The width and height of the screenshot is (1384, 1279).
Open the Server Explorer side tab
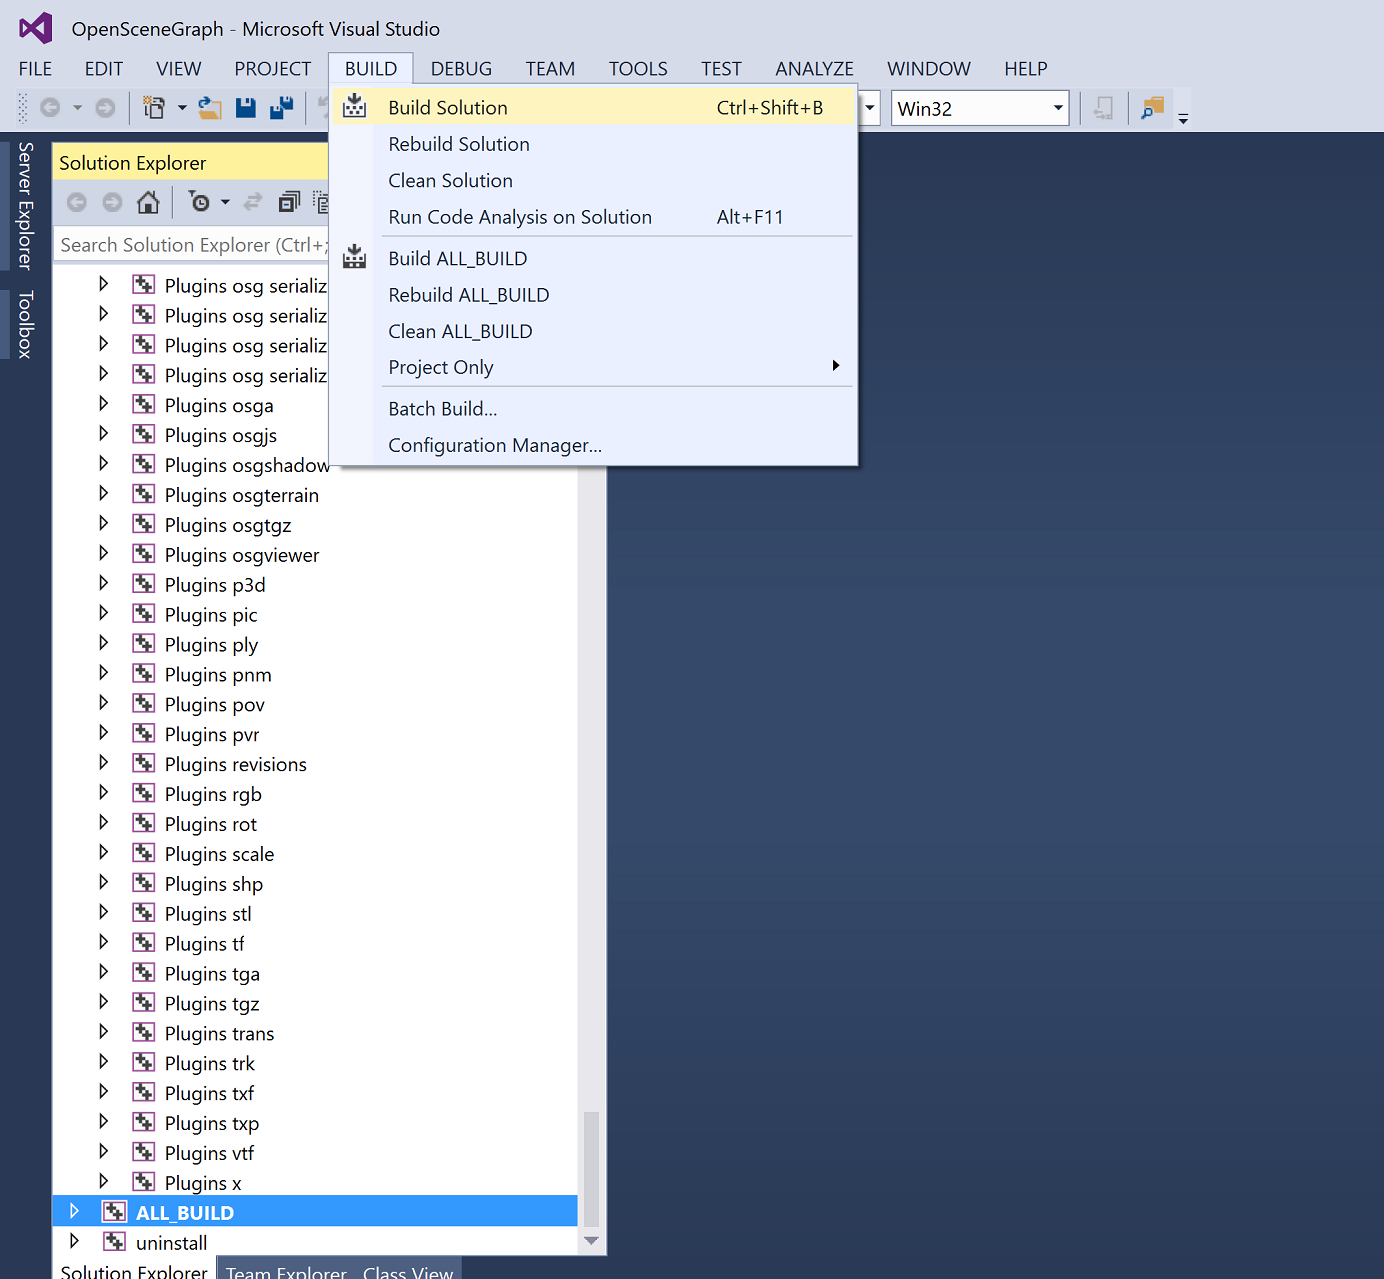tap(25, 206)
